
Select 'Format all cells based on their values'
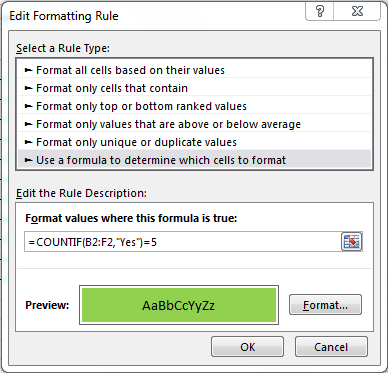[194, 70]
